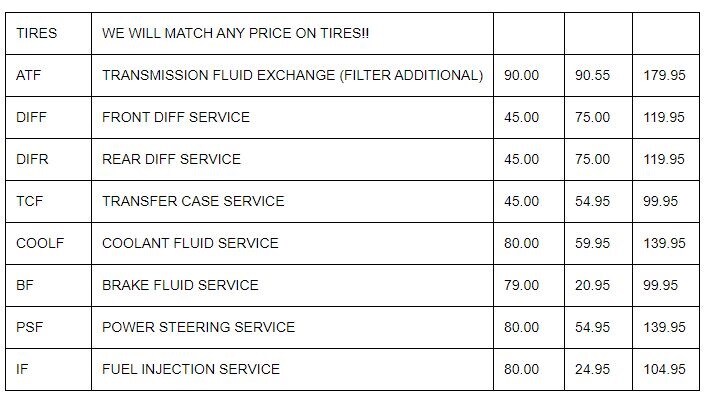Click BRAKE FLUID SERVICE description
The height and width of the screenshot is (396, 705).
coord(292,285)
